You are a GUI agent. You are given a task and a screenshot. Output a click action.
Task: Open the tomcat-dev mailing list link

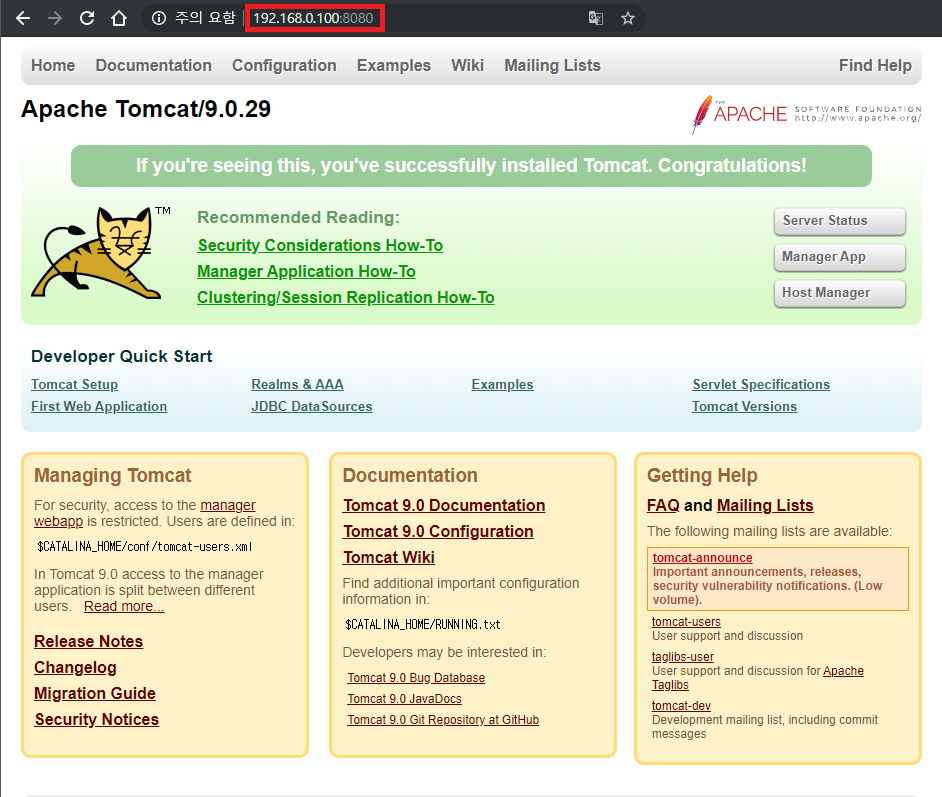tap(681, 706)
